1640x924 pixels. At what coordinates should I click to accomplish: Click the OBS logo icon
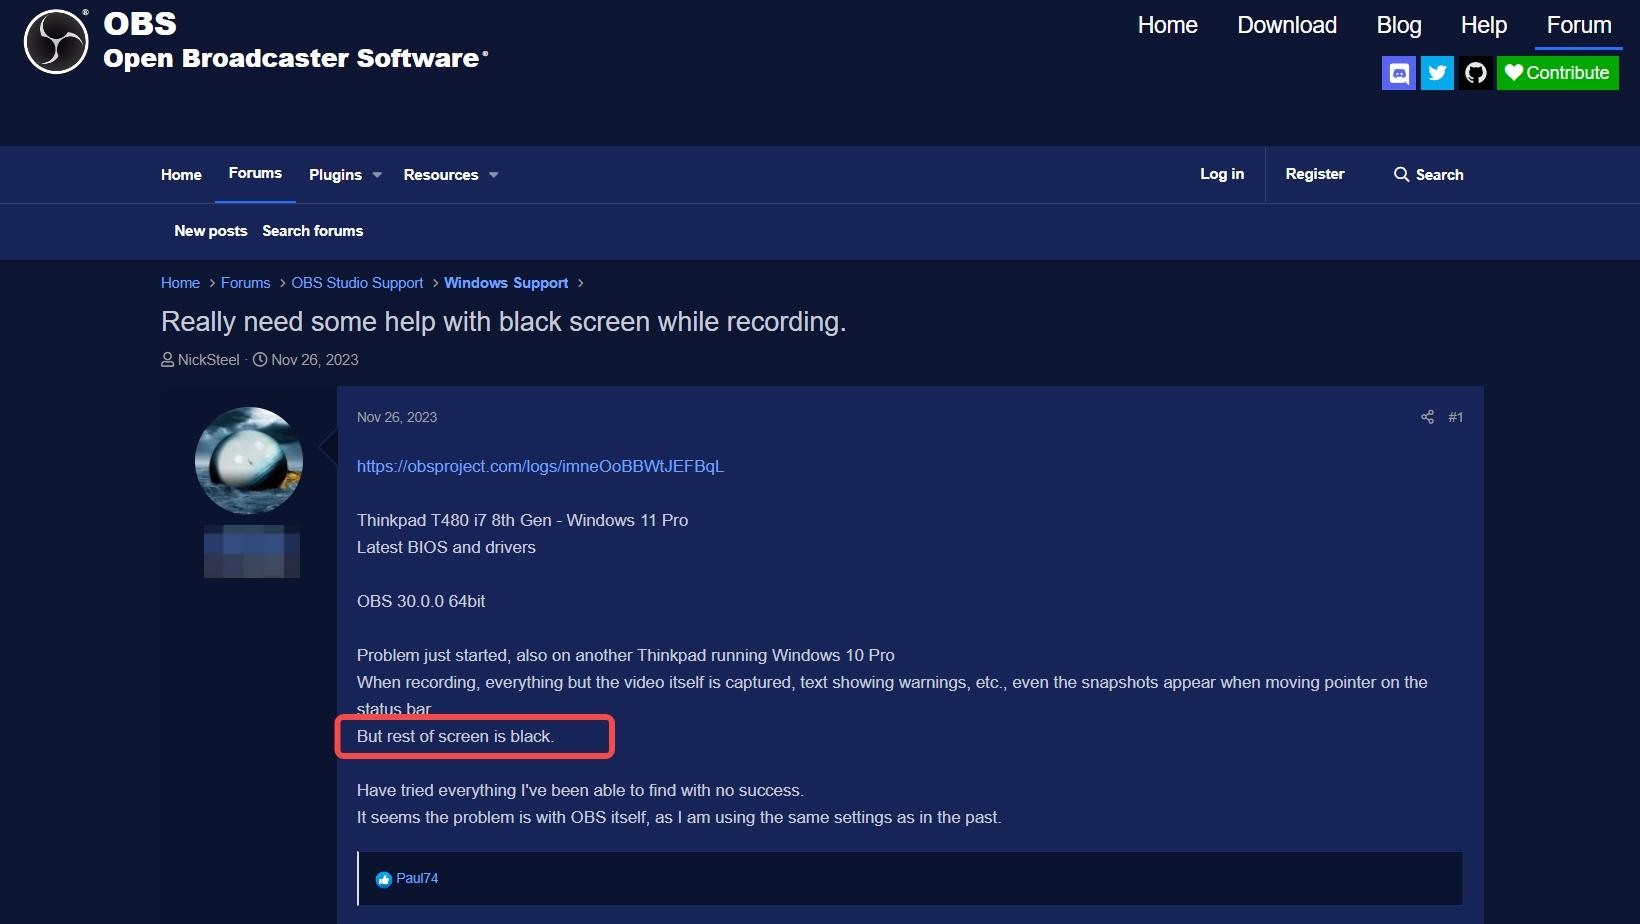tap(56, 42)
